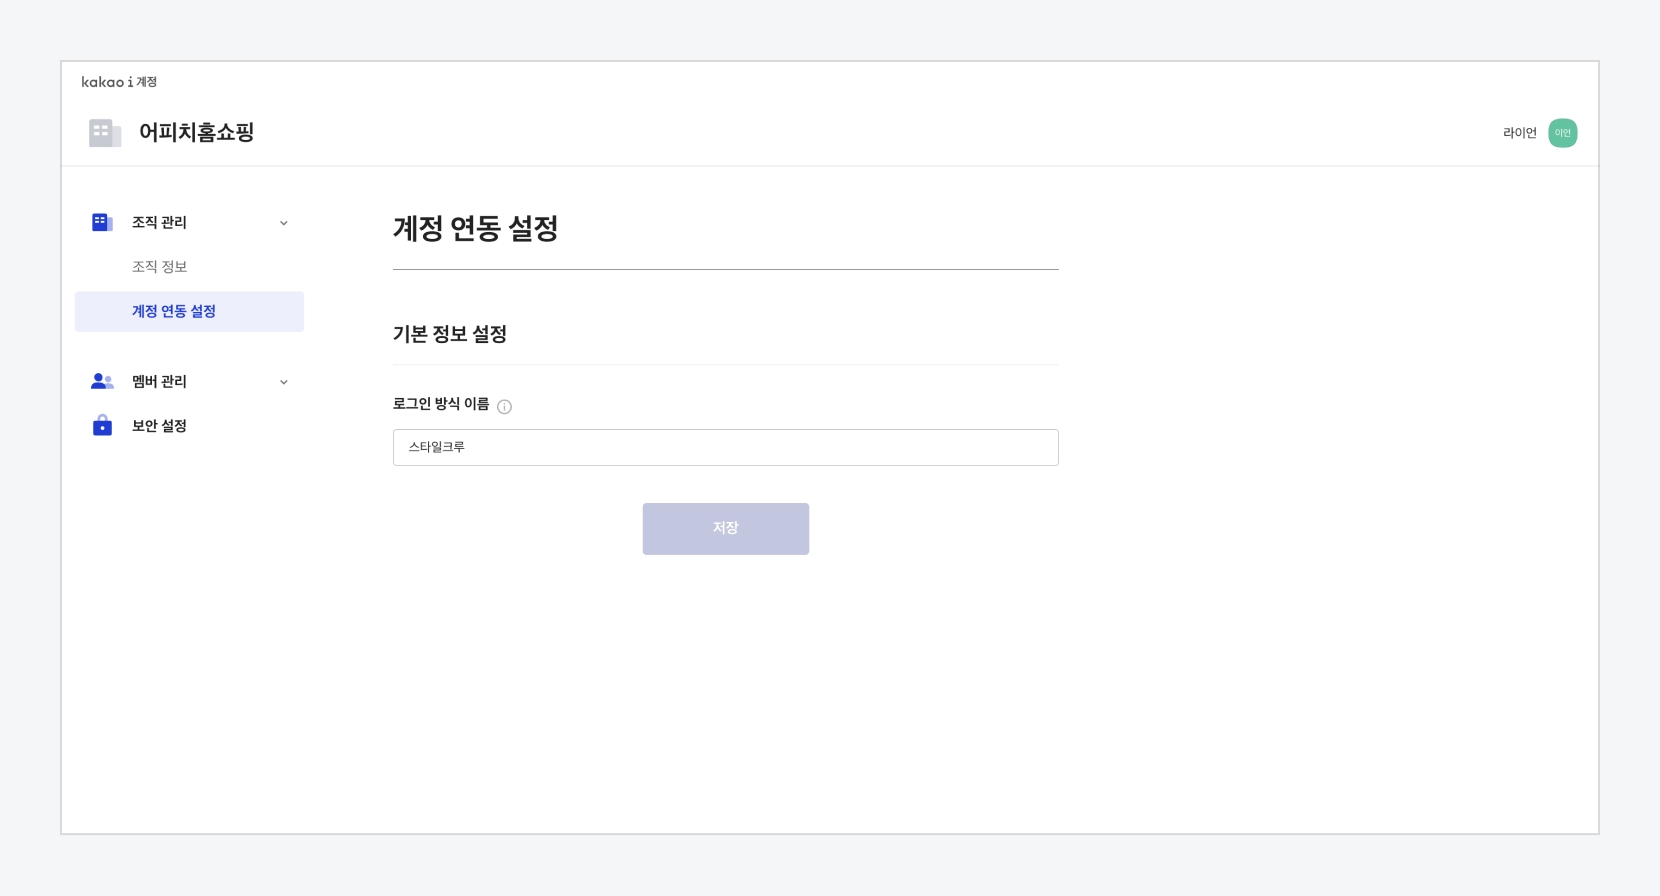Collapse the 조직 관리 chevron arrow
The image size is (1660, 896).
pyautogui.click(x=284, y=223)
